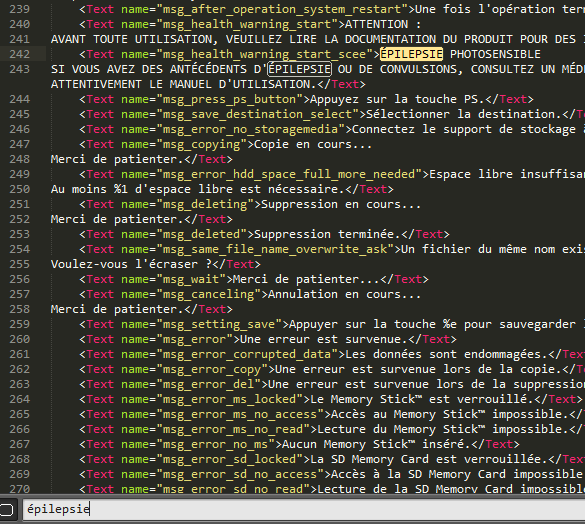Click line number 267 in the gutter
The width and height of the screenshot is (585, 524).
(x=19, y=444)
